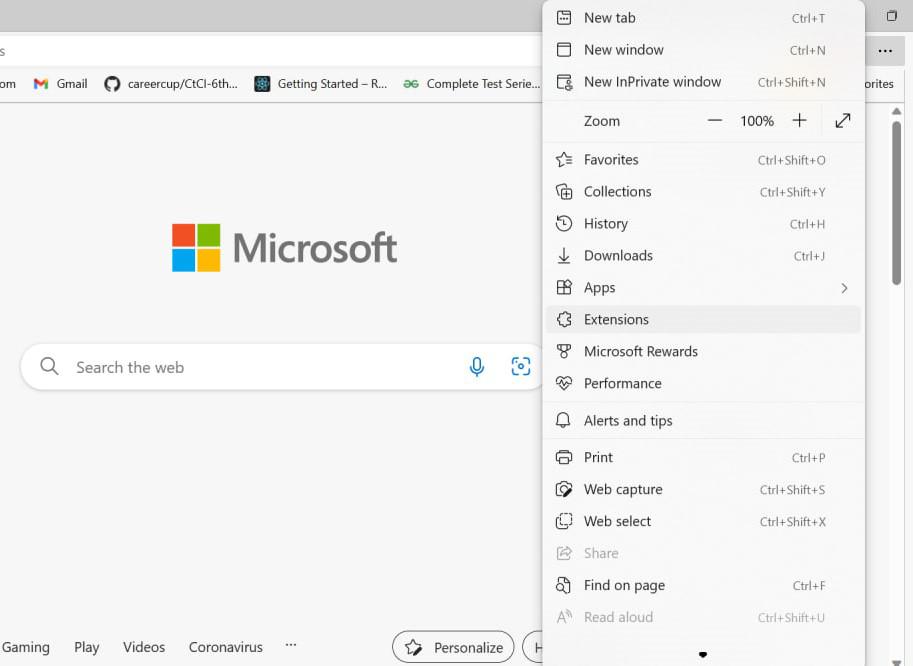Viewport: 913px width, 666px height.
Task: Choose Extensions in the menu
Action: coord(703,319)
